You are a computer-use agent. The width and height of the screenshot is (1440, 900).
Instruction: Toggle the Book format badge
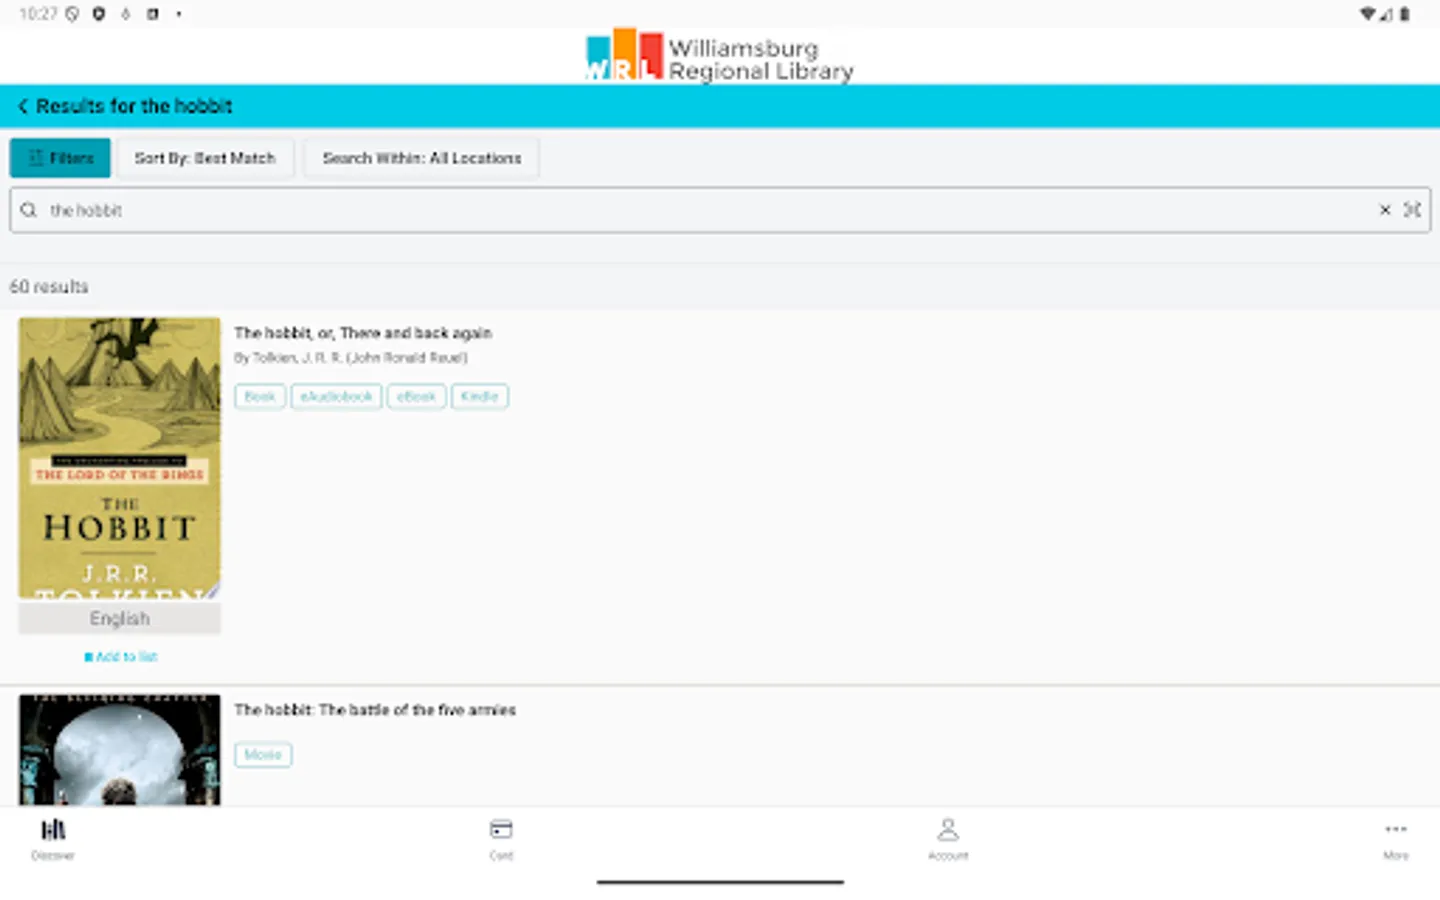click(x=259, y=396)
